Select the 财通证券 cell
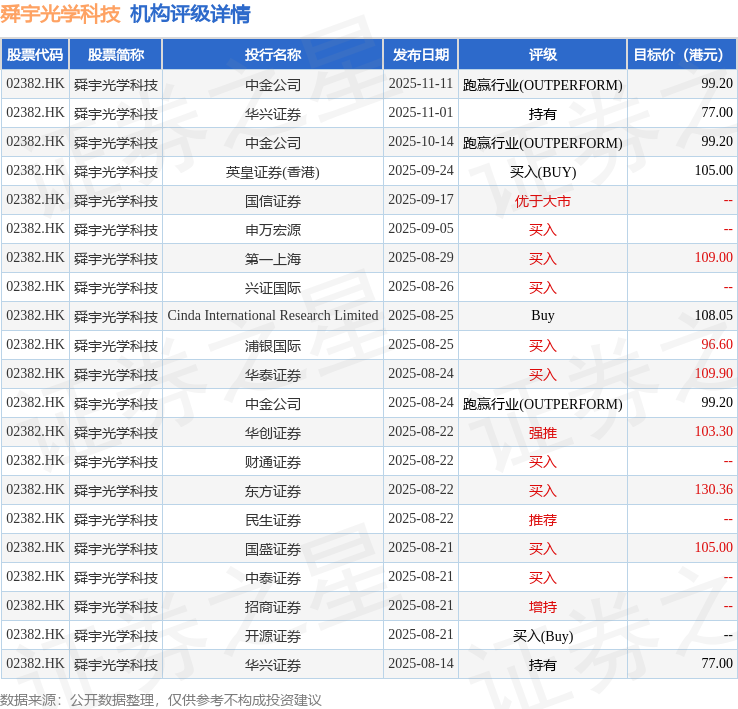738x709 pixels. tap(273, 462)
